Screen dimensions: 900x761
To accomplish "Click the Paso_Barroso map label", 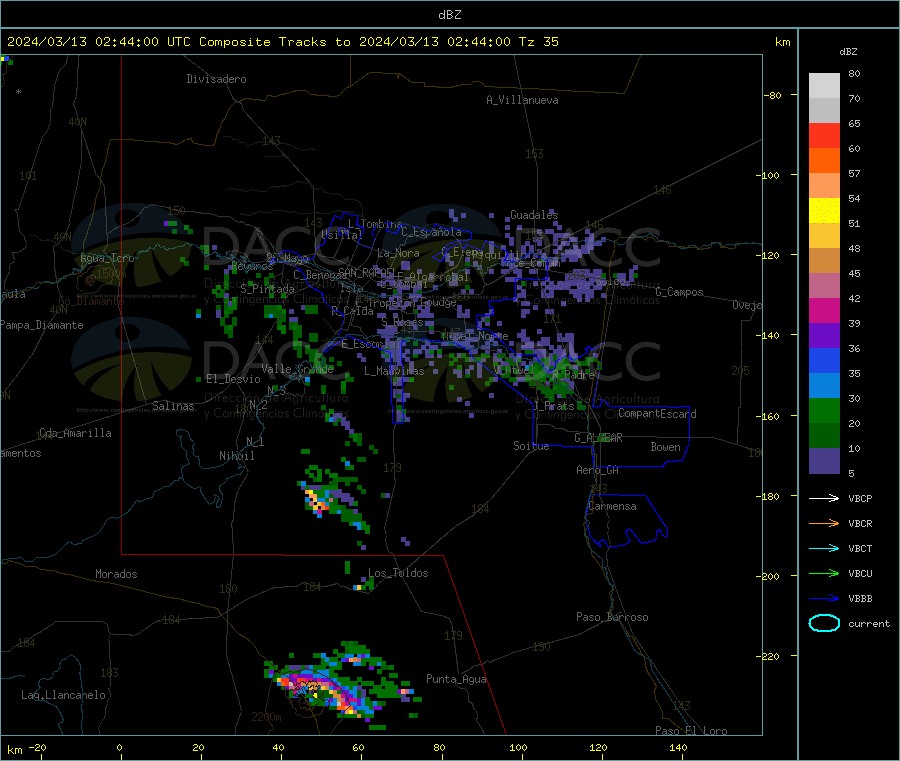I will click(612, 617).
